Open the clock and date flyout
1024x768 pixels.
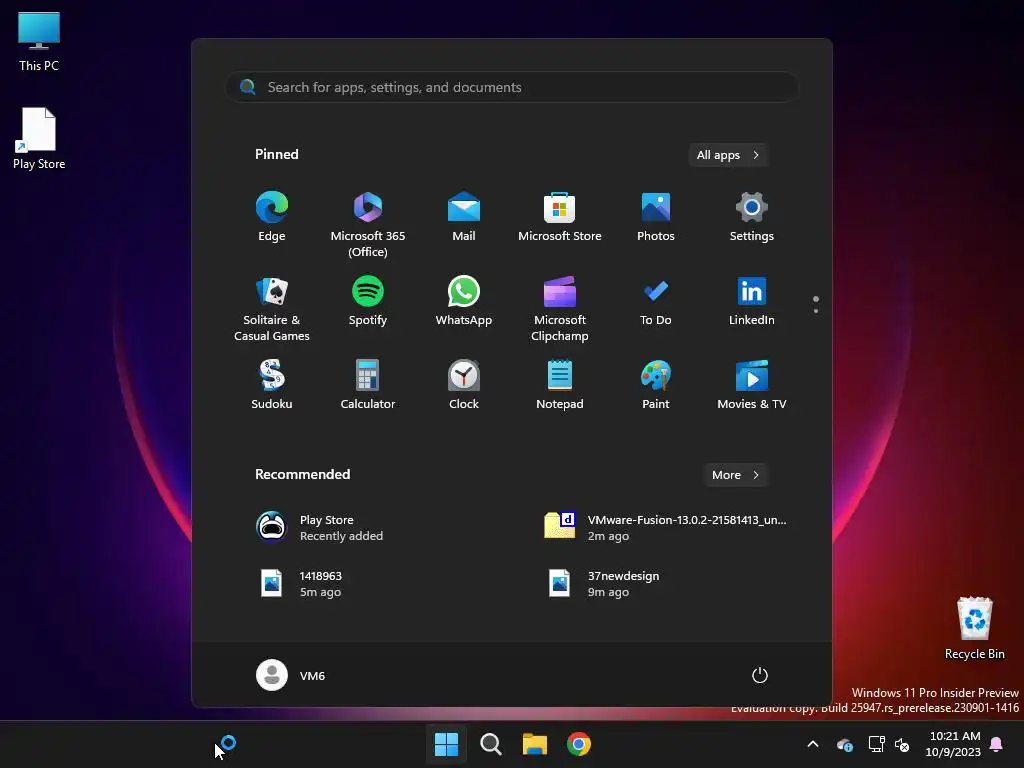tap(953, 744)
